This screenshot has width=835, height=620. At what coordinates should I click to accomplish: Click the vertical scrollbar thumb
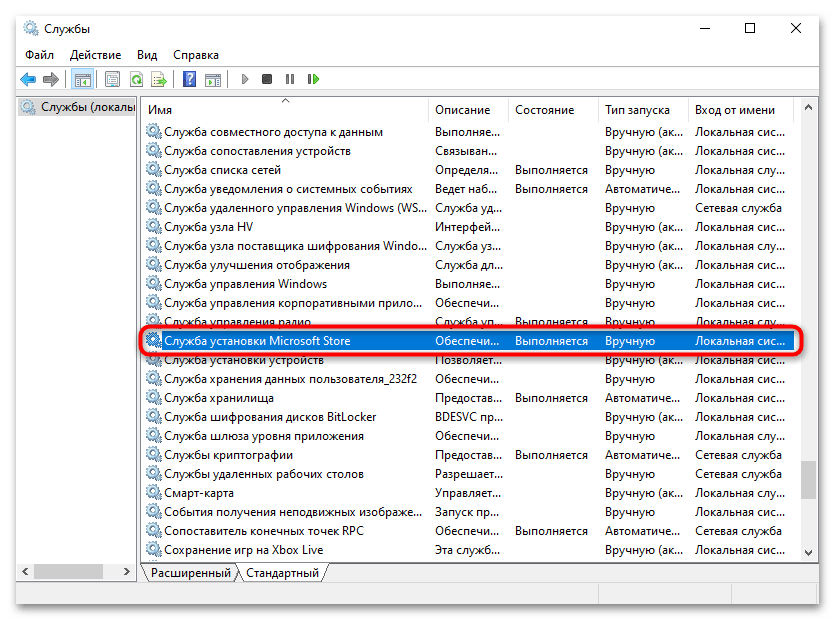point(808,480)
